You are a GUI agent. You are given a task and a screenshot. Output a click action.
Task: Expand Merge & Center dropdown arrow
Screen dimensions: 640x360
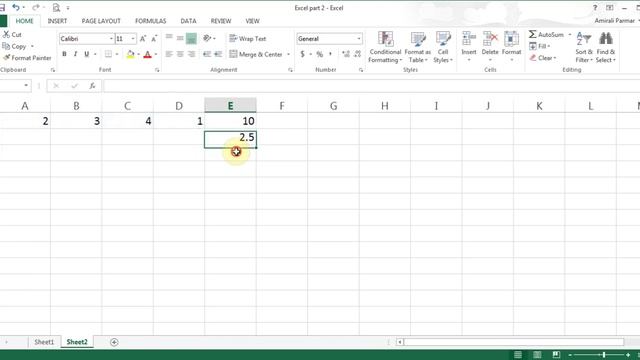coord(289,54)
